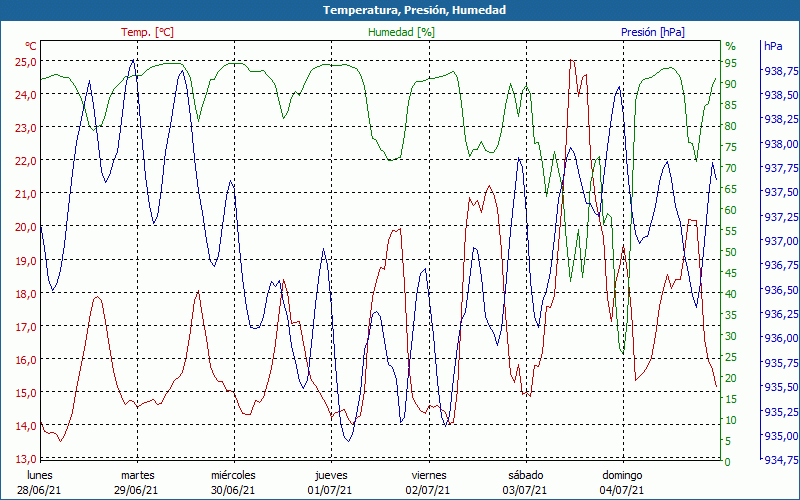
Task: Click the 5 humidity axis value
Action: click(728, 441)
